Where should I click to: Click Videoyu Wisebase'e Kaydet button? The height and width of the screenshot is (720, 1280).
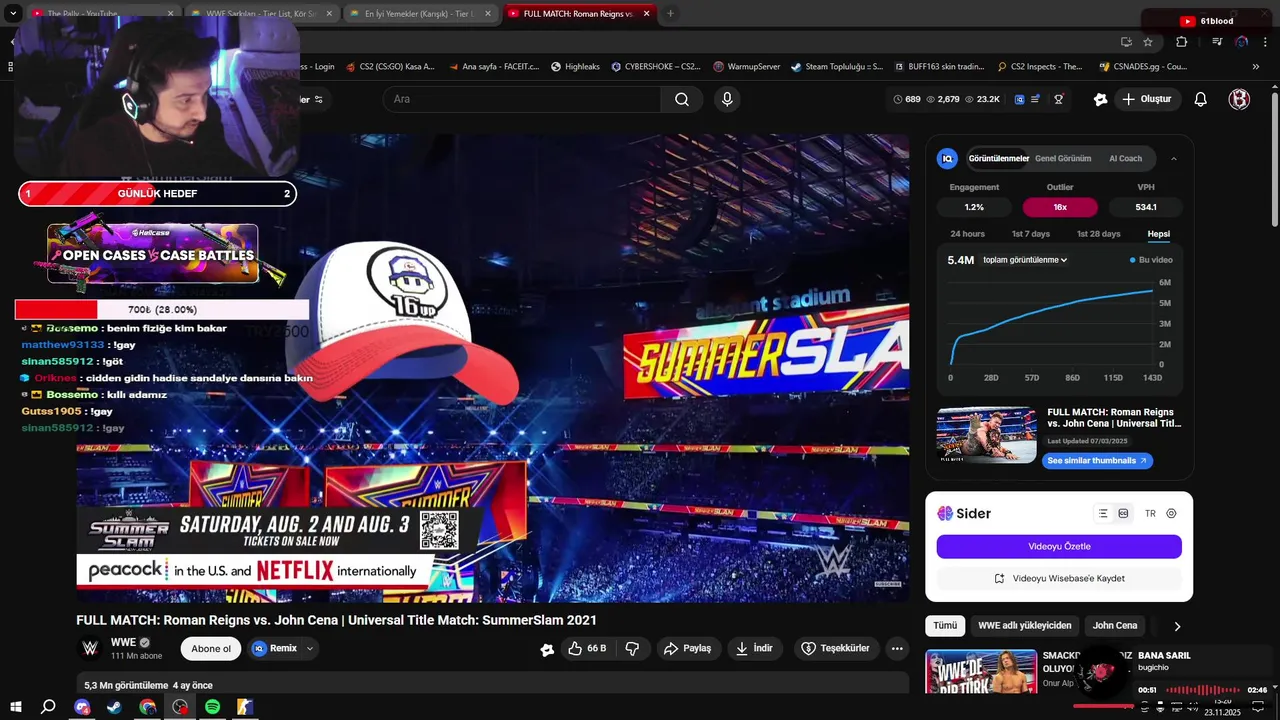click(1059, 578)
